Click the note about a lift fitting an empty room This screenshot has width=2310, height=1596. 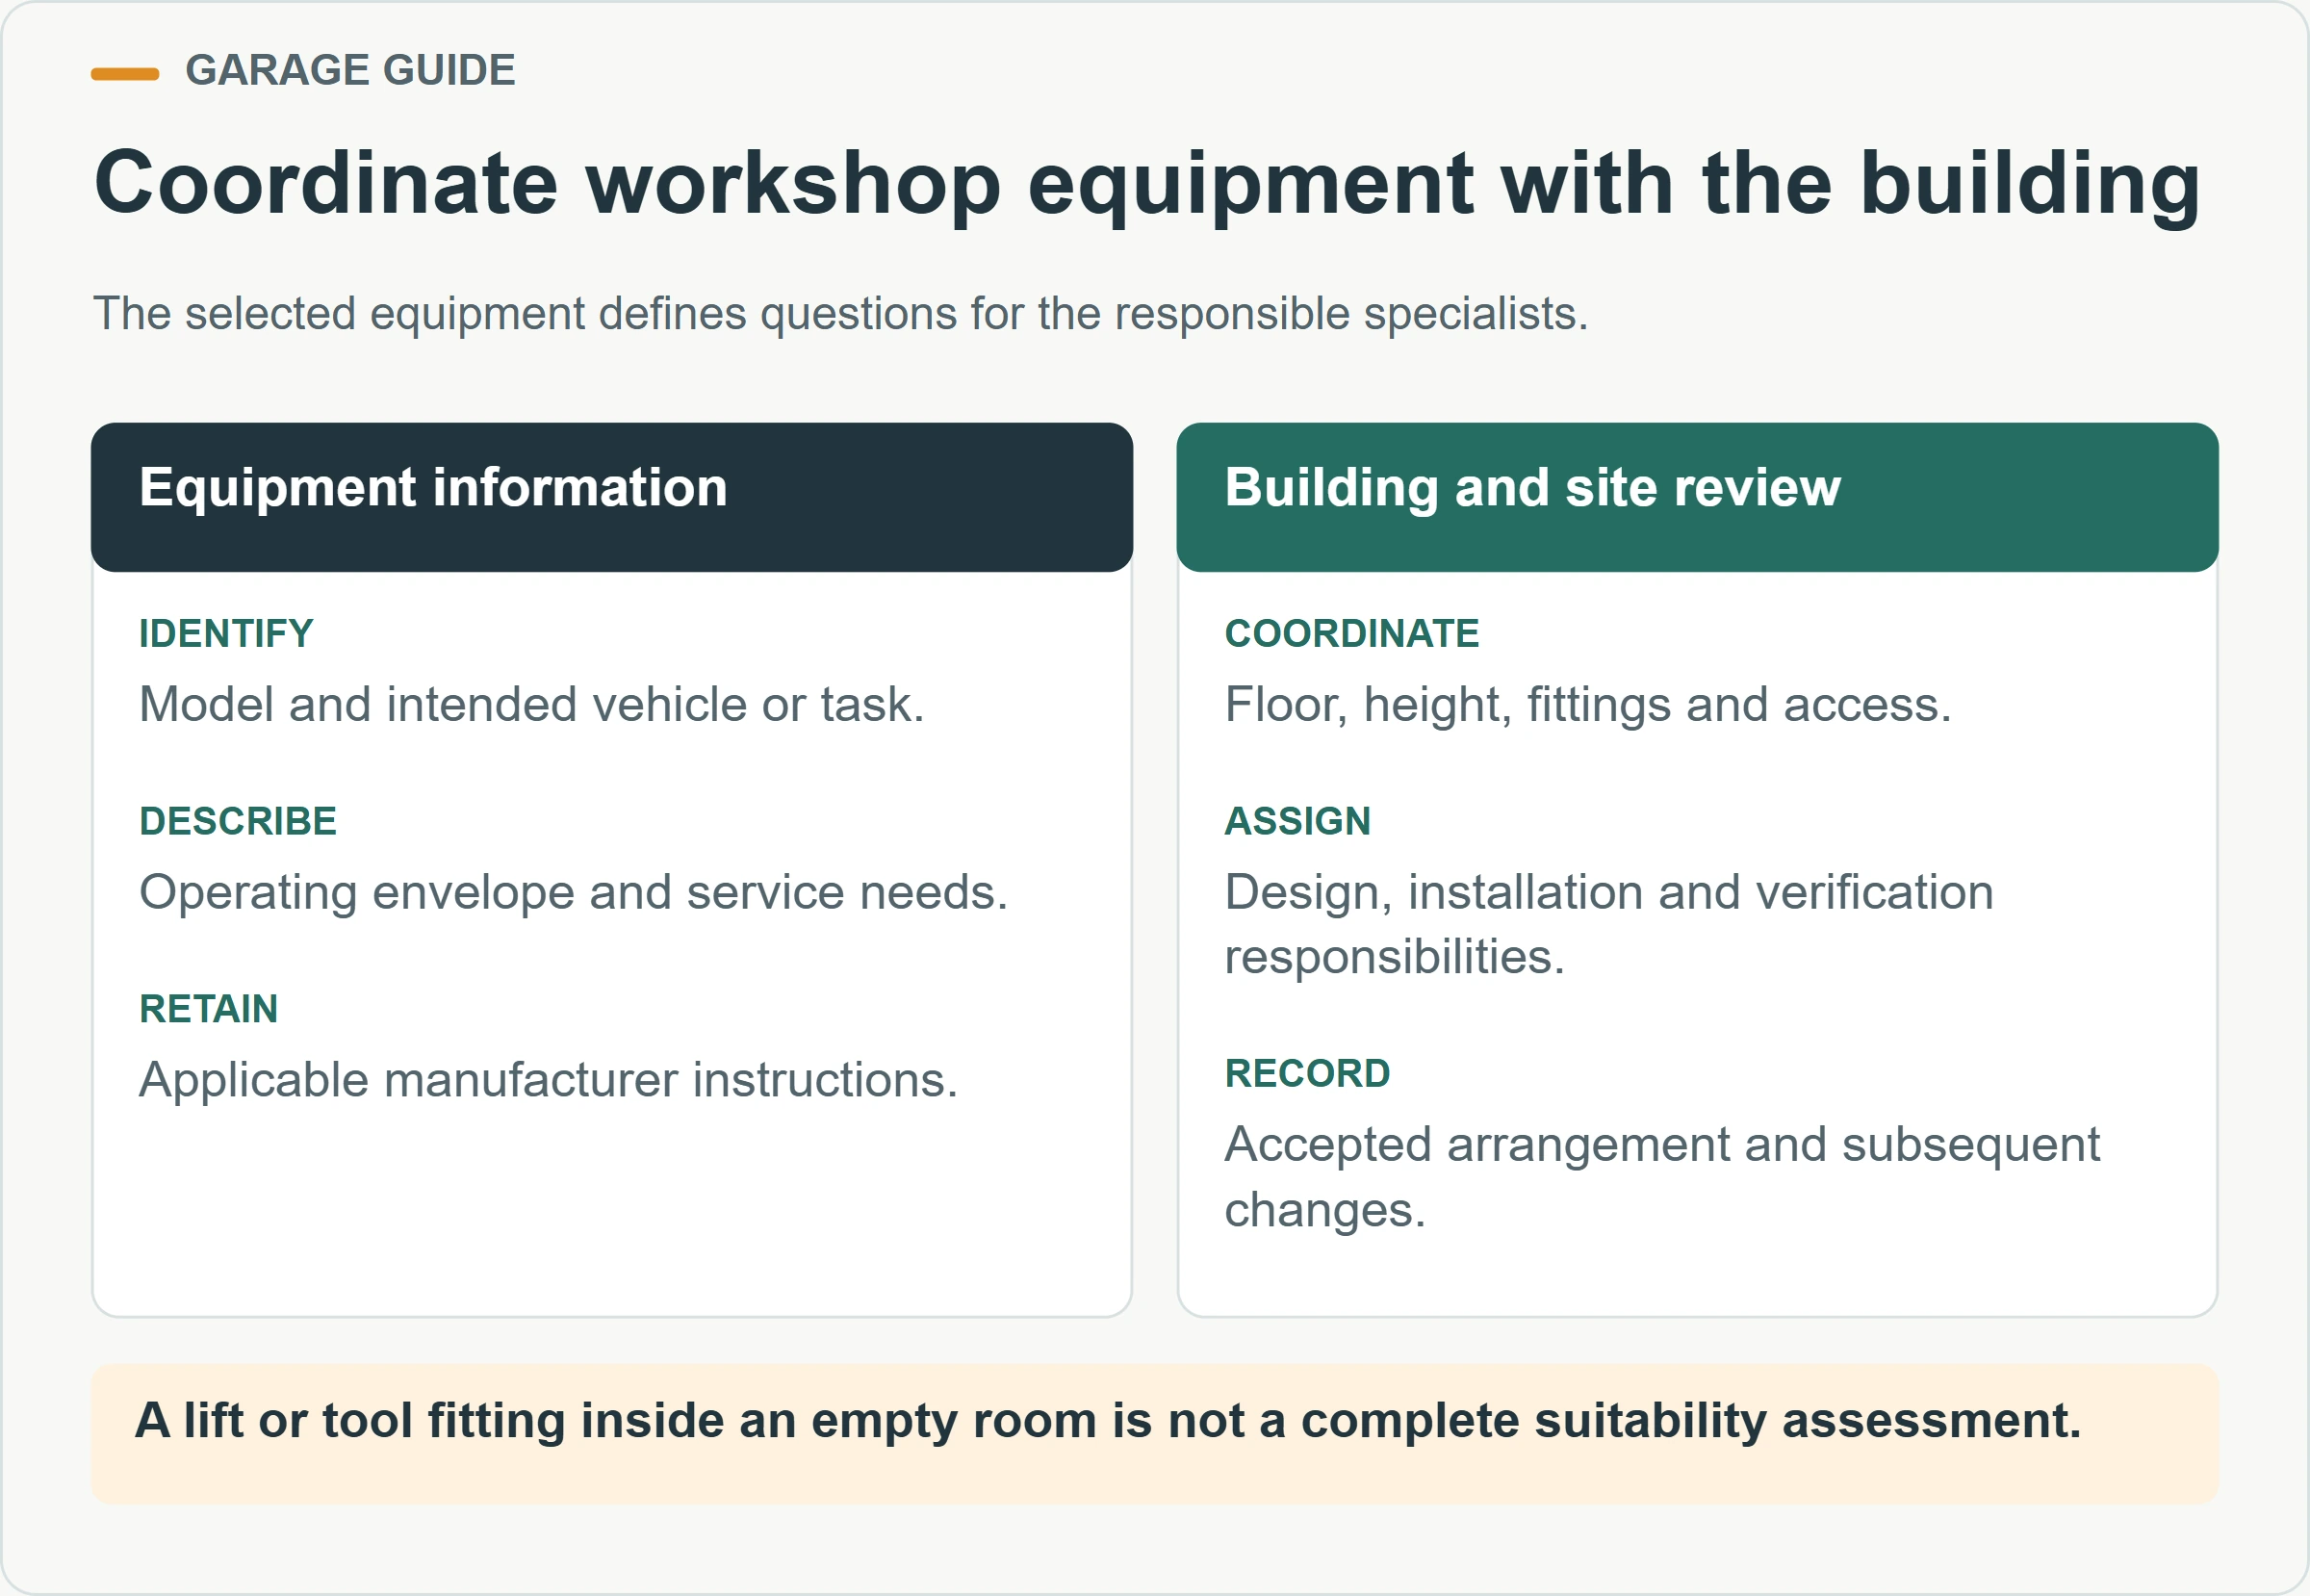pyautogui.click(x=1155, y=1434)
